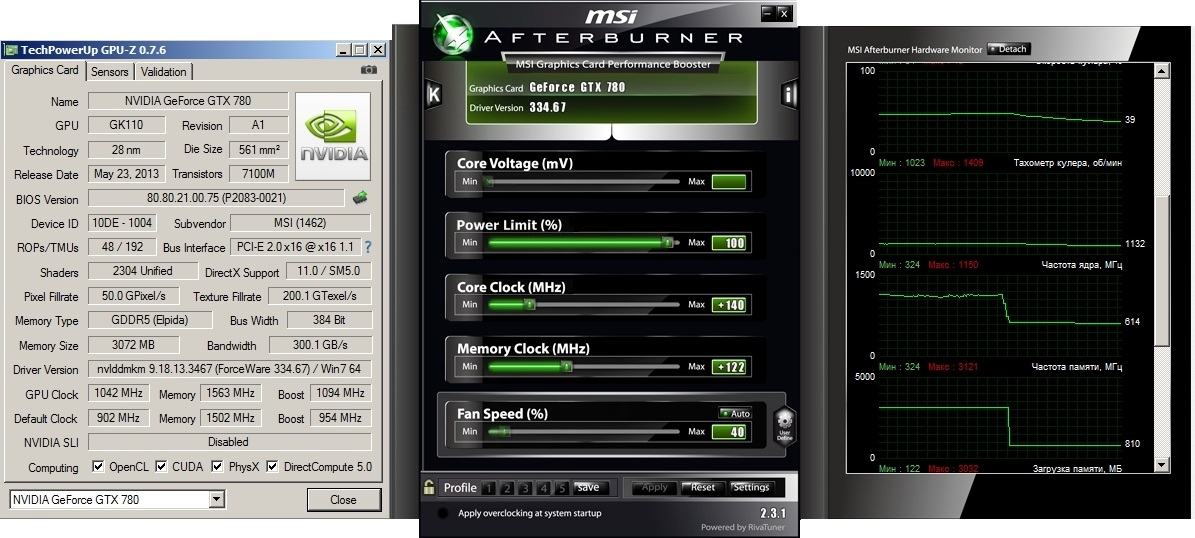Open the GPU selection dropdown in GPU-Z
This screenshot has width=1195, height=538.
[216, 500]
